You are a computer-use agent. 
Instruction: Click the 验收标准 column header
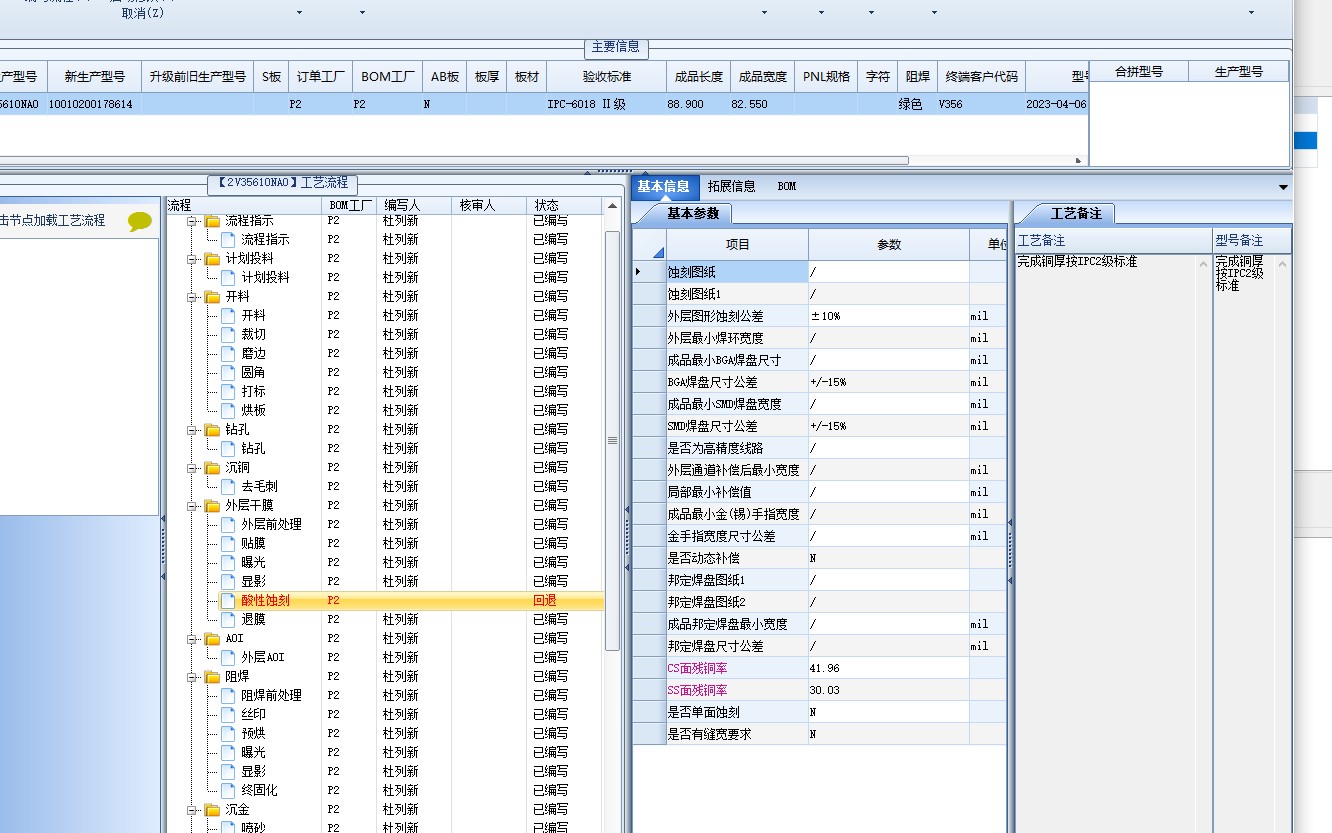607,76
